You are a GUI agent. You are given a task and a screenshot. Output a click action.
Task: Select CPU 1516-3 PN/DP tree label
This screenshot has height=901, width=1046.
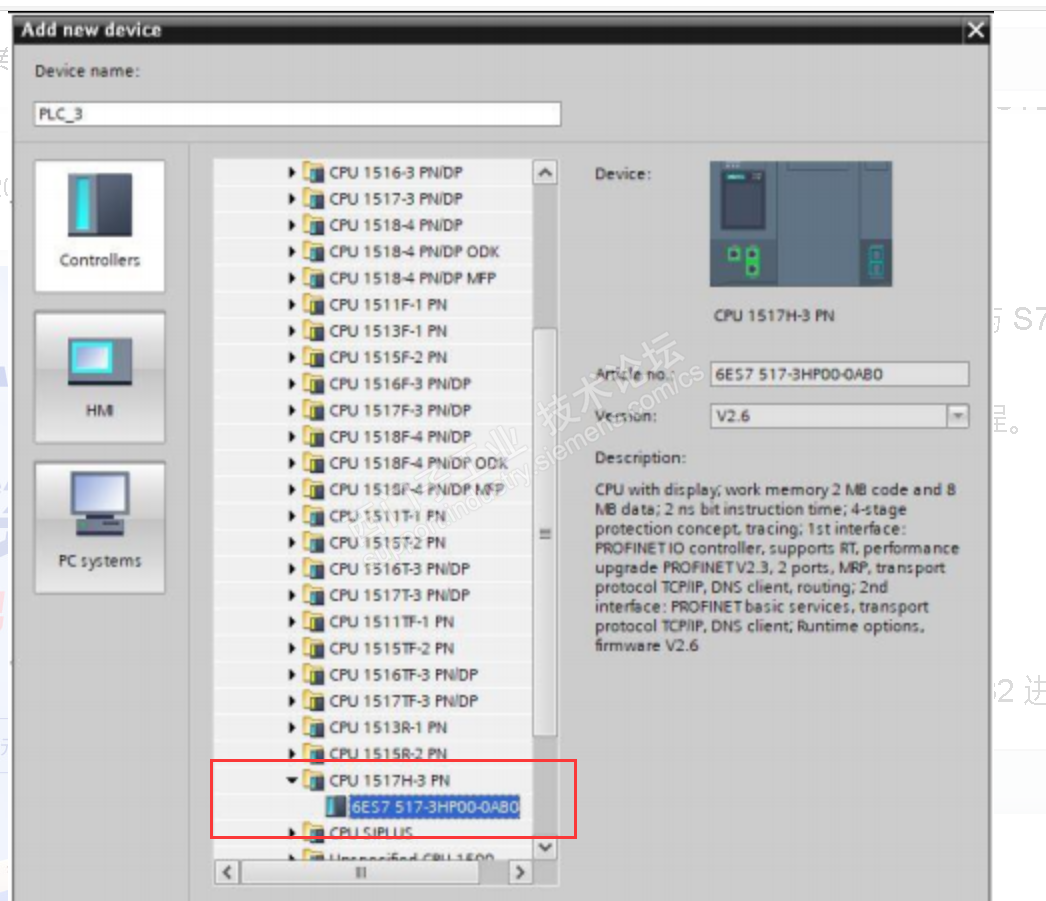(x=396, y=173)
